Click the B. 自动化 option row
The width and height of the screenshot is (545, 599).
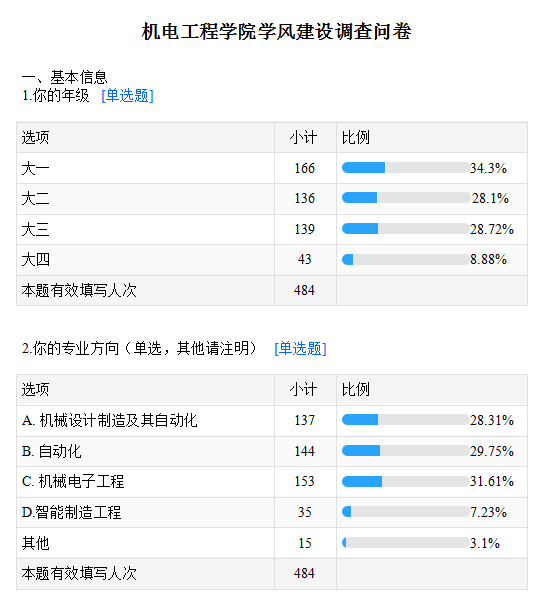tap(272, 451)
